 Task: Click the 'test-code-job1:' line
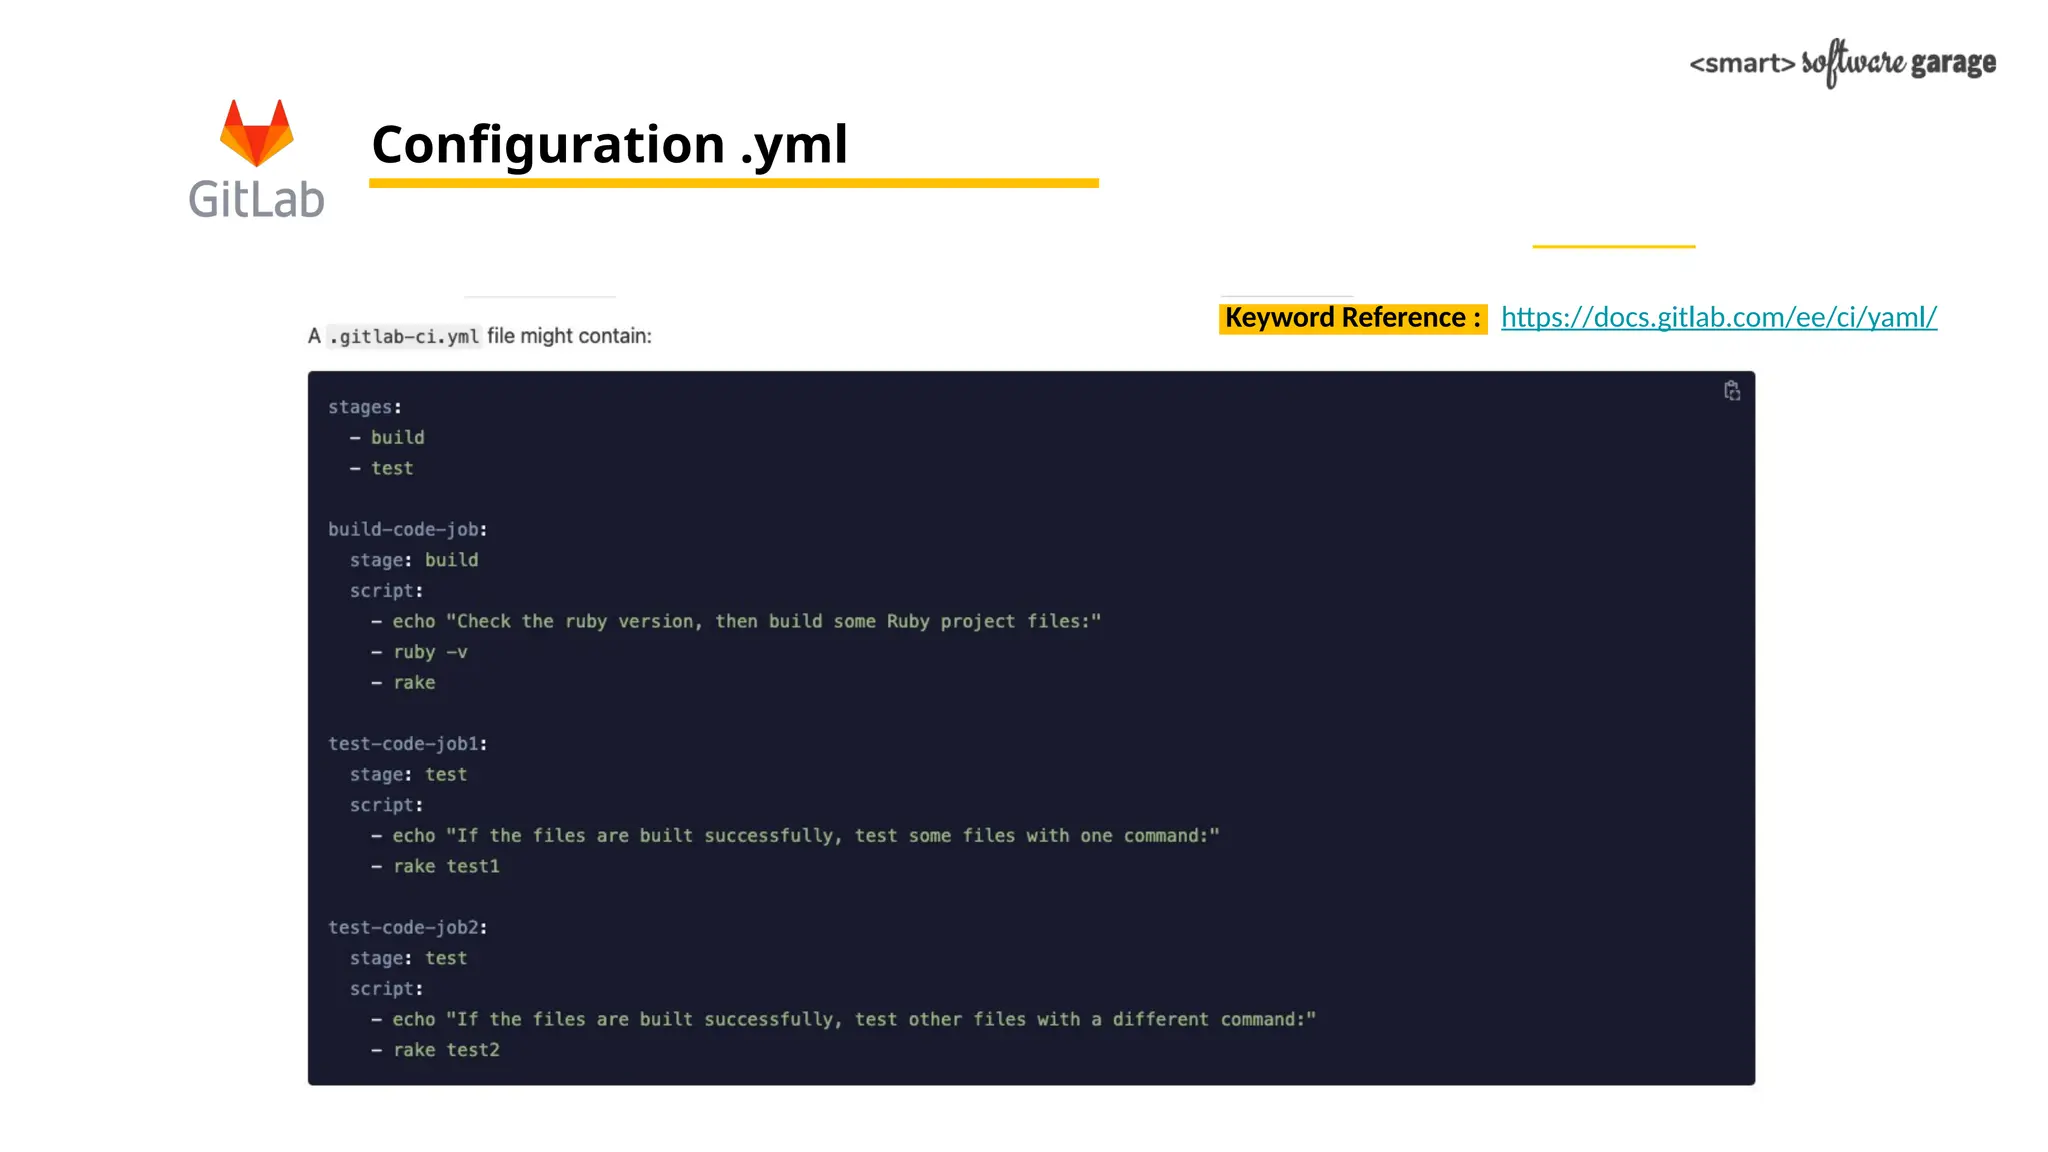408,743
